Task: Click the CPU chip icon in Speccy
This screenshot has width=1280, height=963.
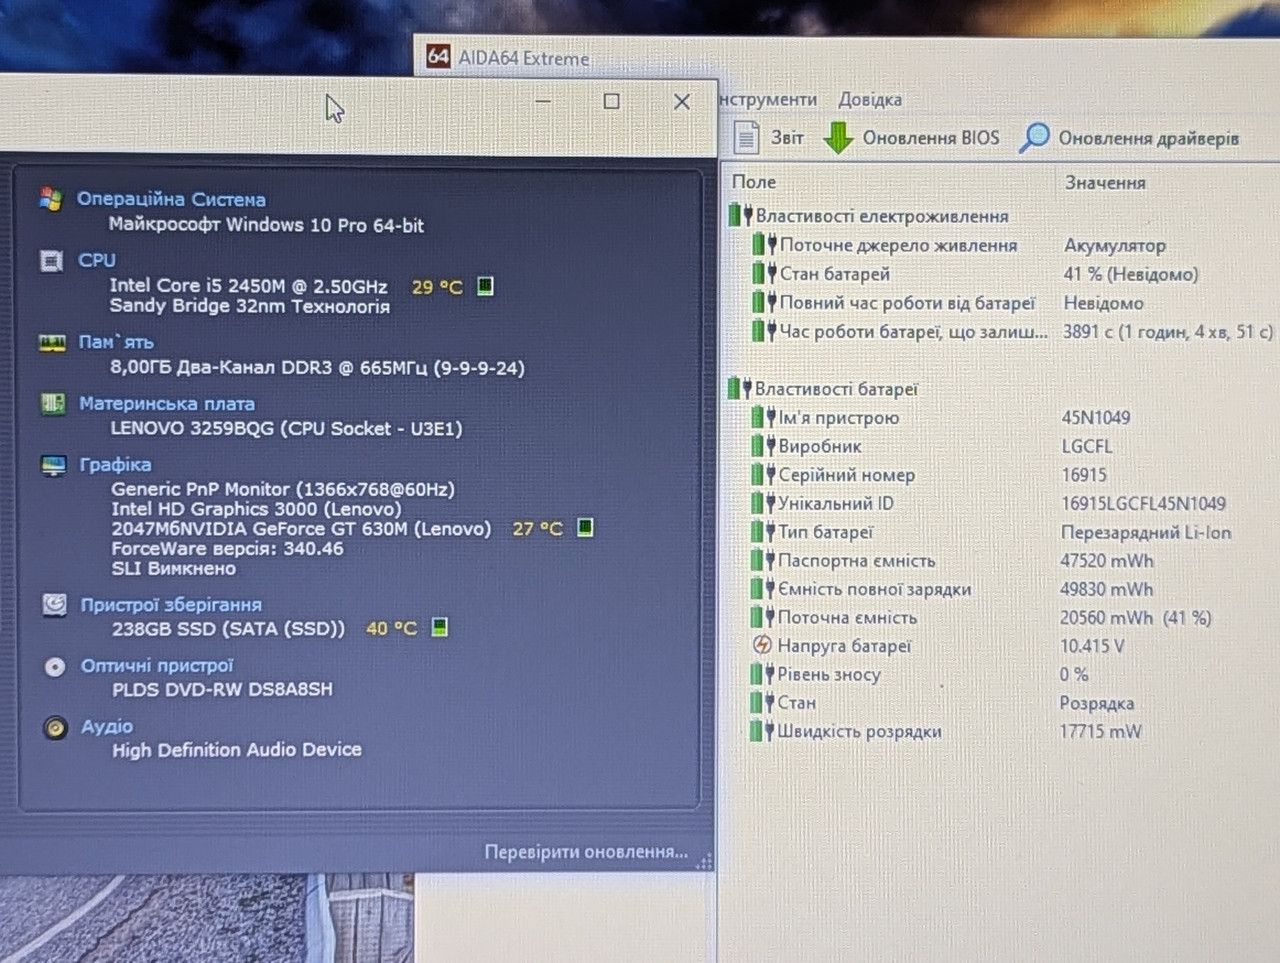Action: pos(51,261)
